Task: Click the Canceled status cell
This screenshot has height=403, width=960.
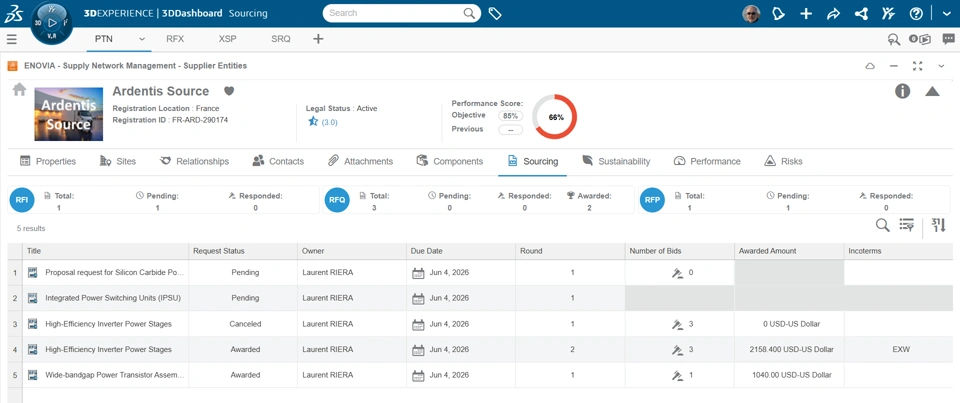Action: [x=245, y=324]
